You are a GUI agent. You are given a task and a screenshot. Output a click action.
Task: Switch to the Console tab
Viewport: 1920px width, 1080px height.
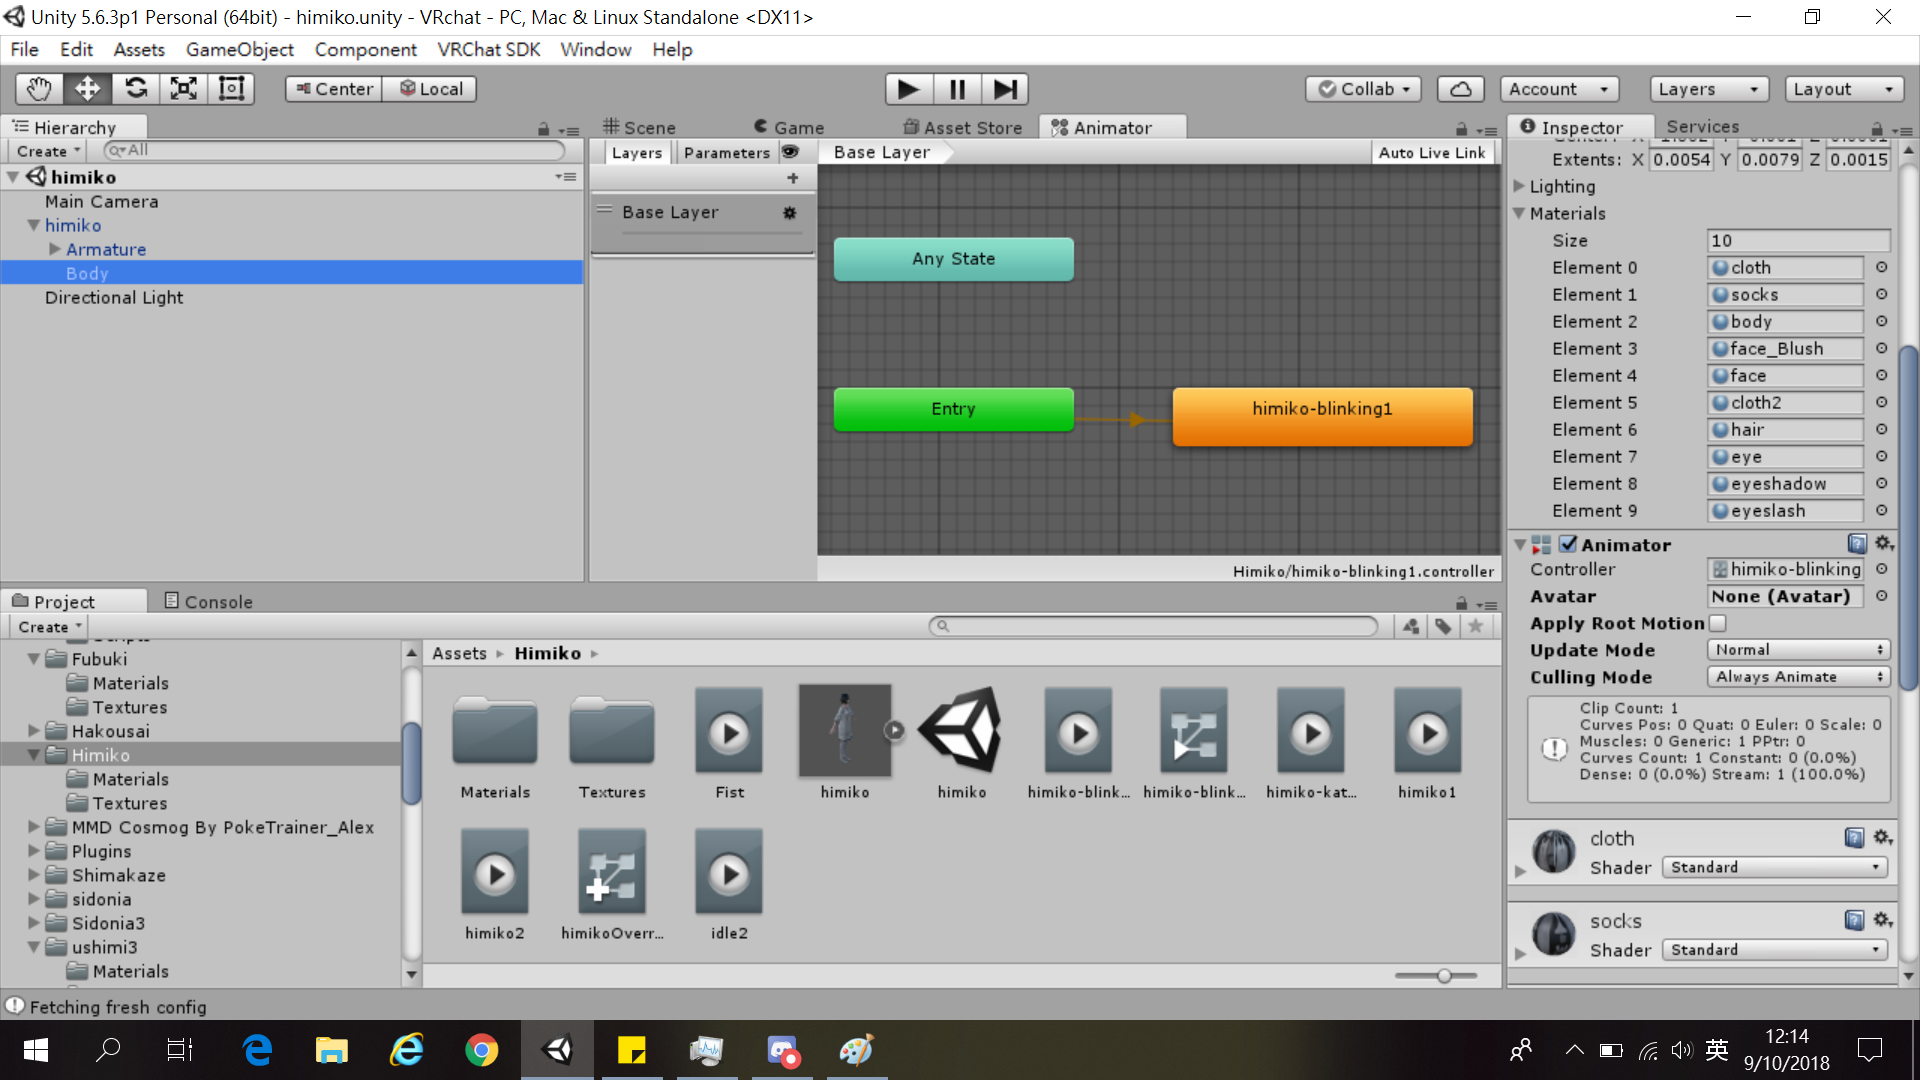(209, 601)
